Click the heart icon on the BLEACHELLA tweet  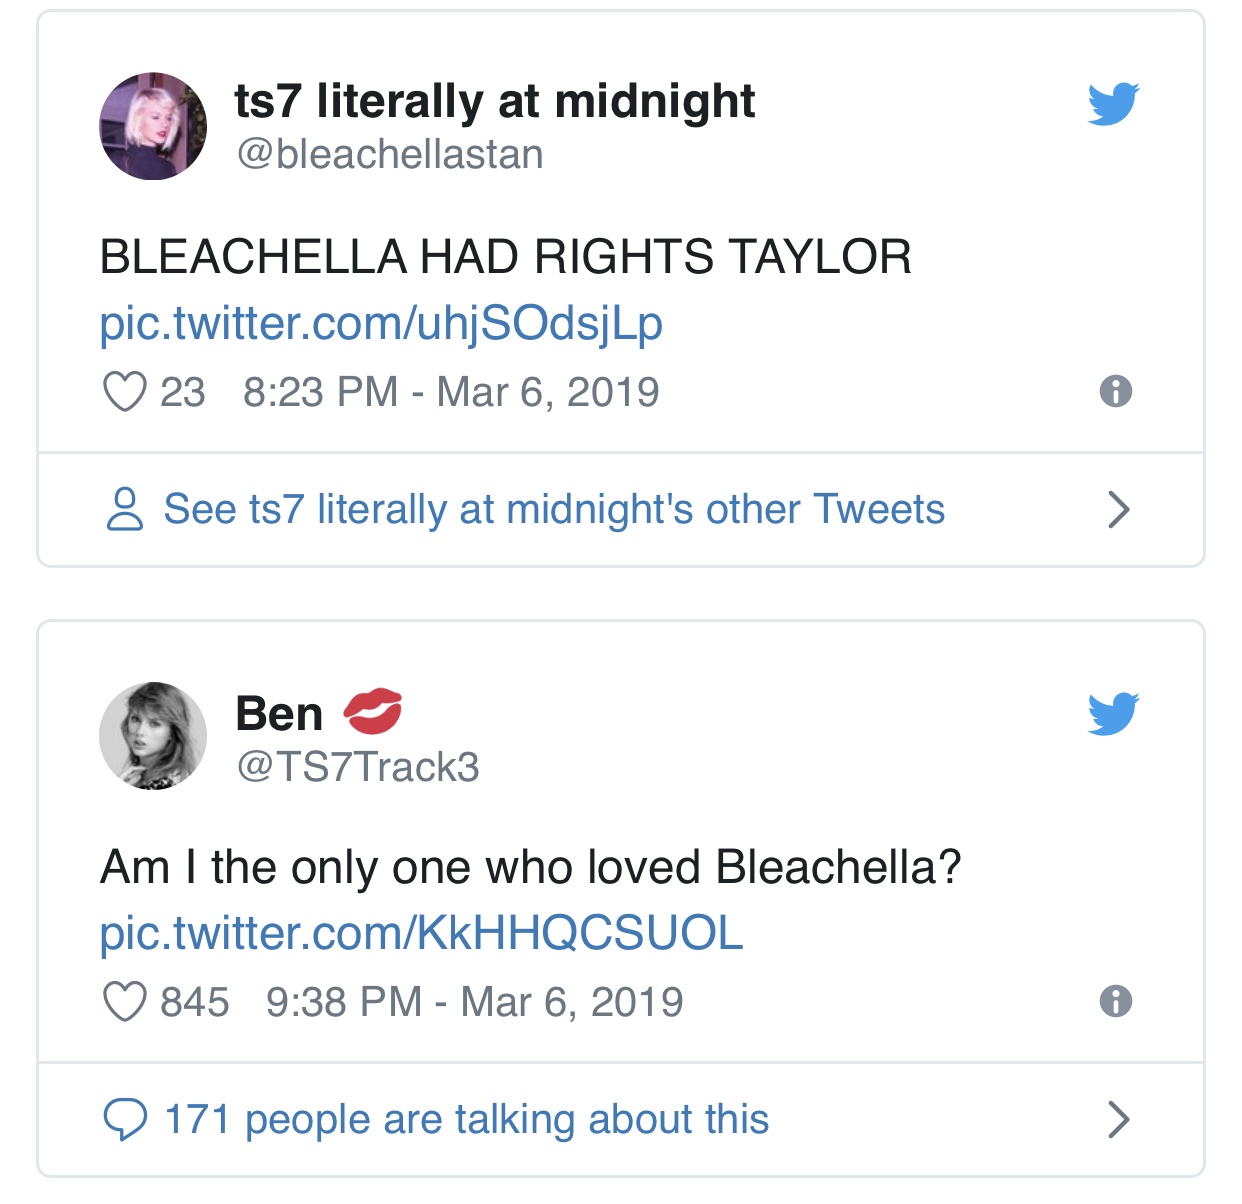point(126,392)
